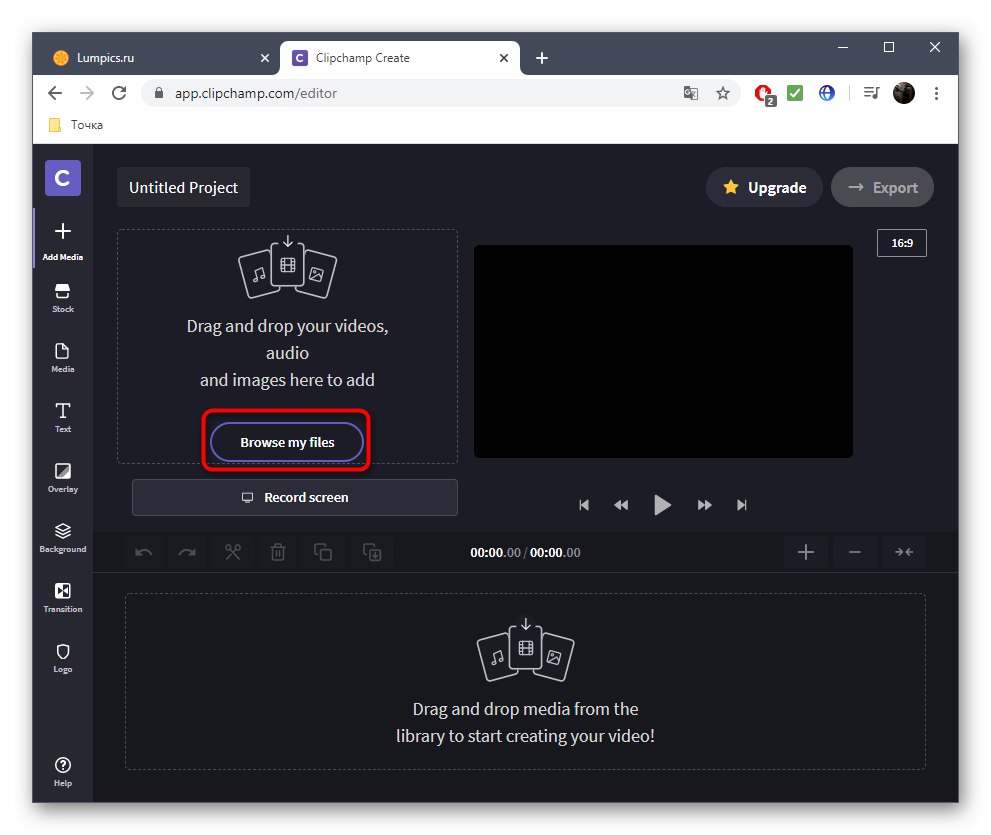
Task: Redo the last action
Action: coord(187,552)
